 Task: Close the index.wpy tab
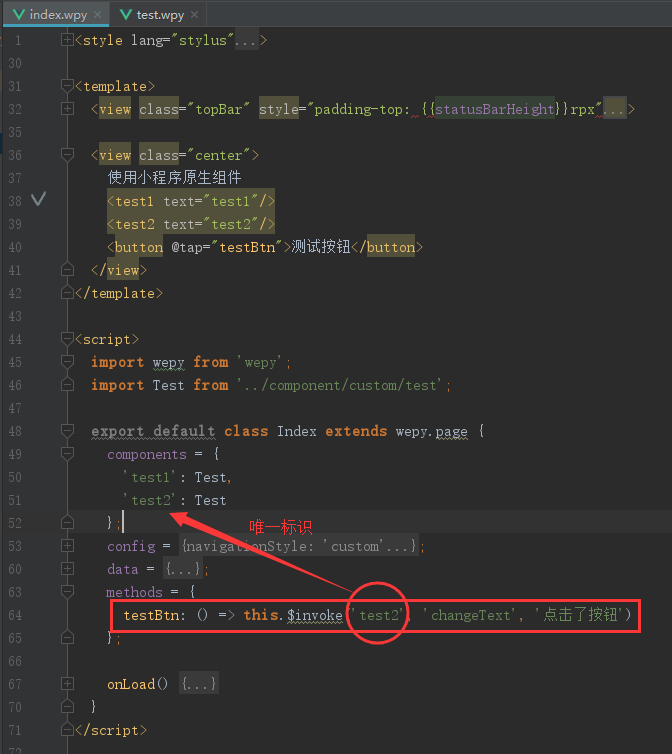point(98,14)
